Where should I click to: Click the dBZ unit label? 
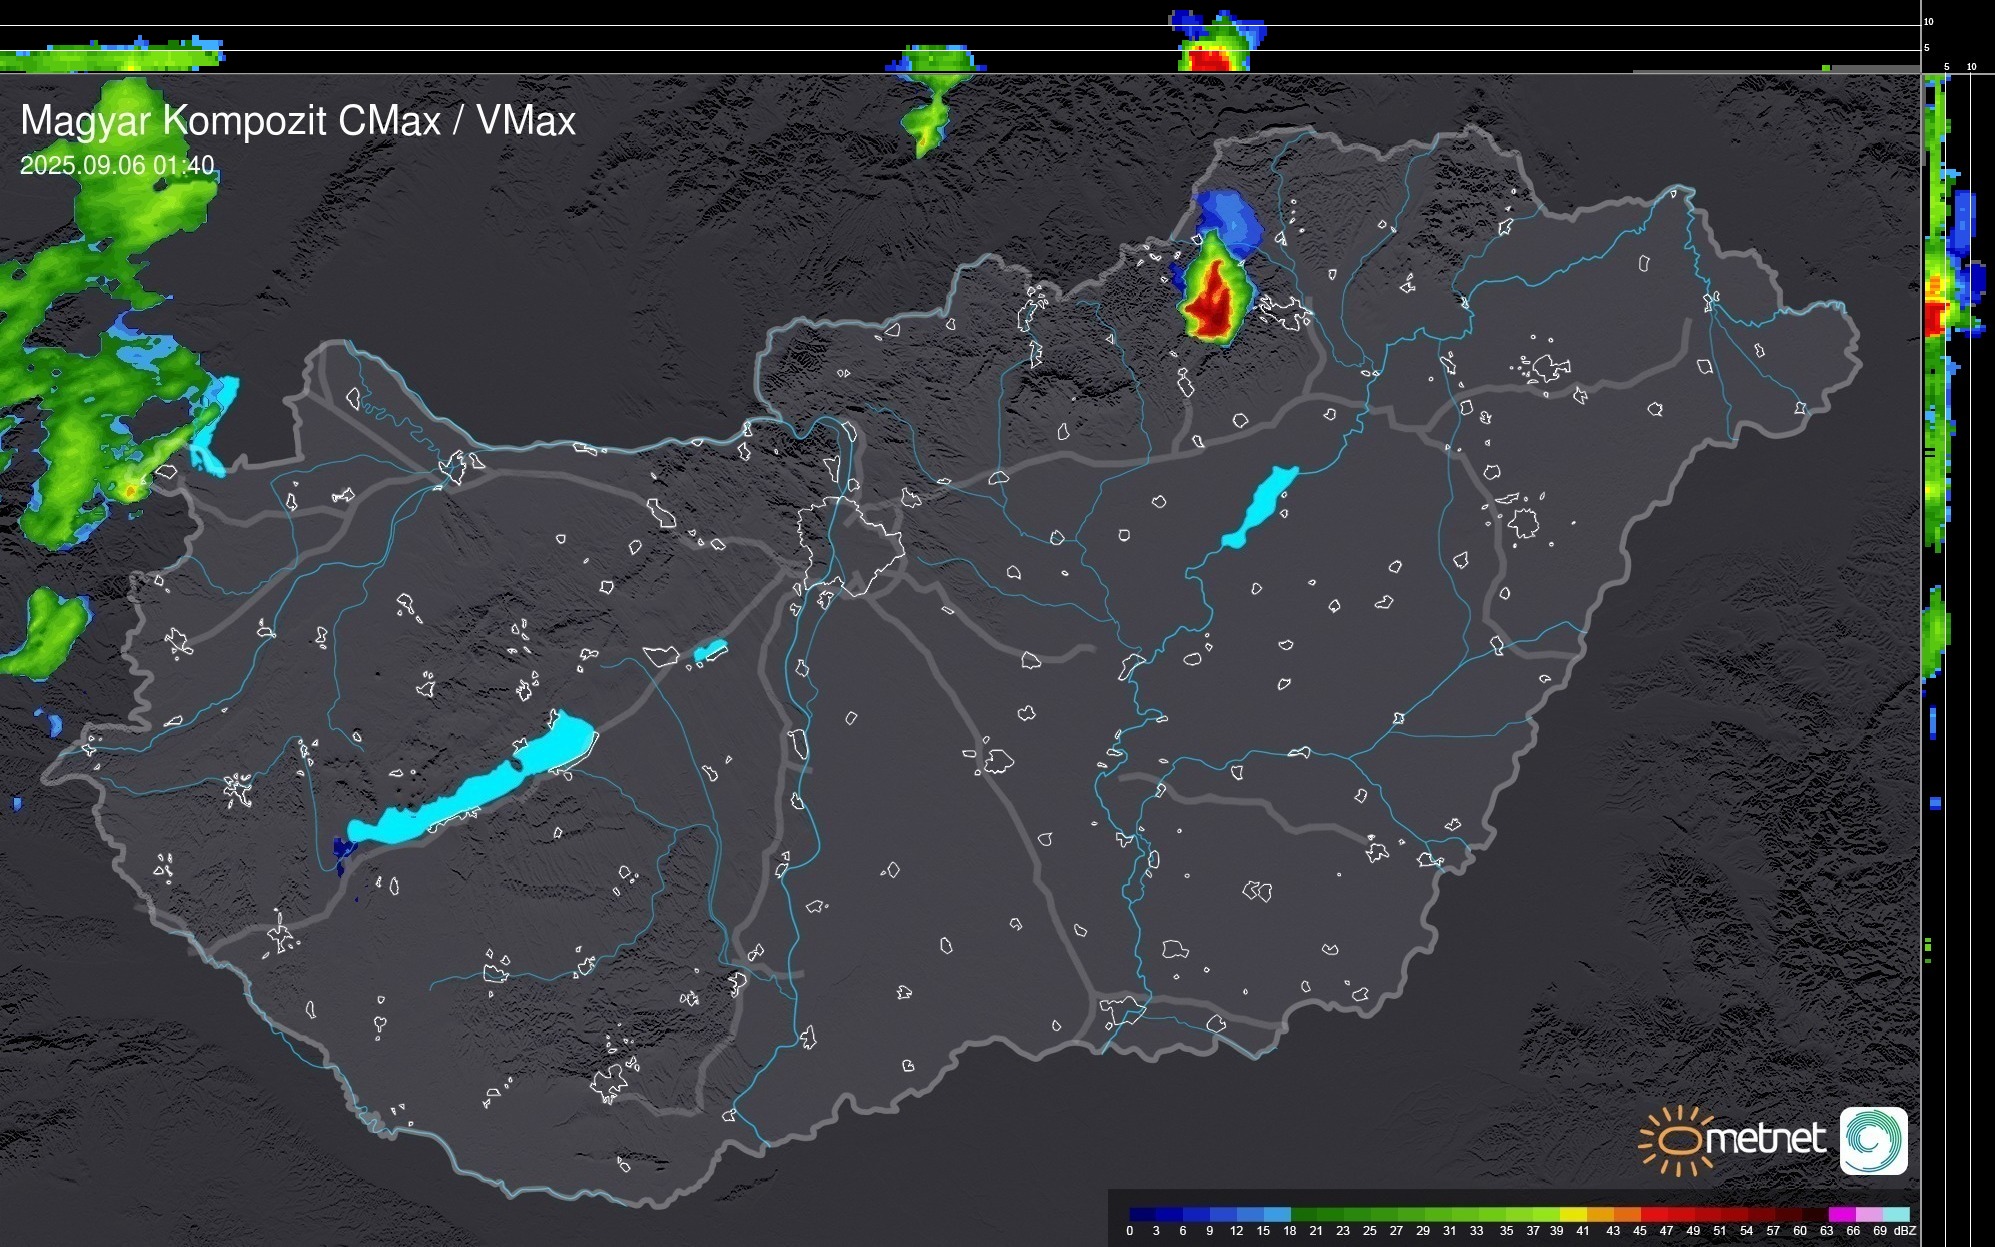[x=1905, y=1231]
